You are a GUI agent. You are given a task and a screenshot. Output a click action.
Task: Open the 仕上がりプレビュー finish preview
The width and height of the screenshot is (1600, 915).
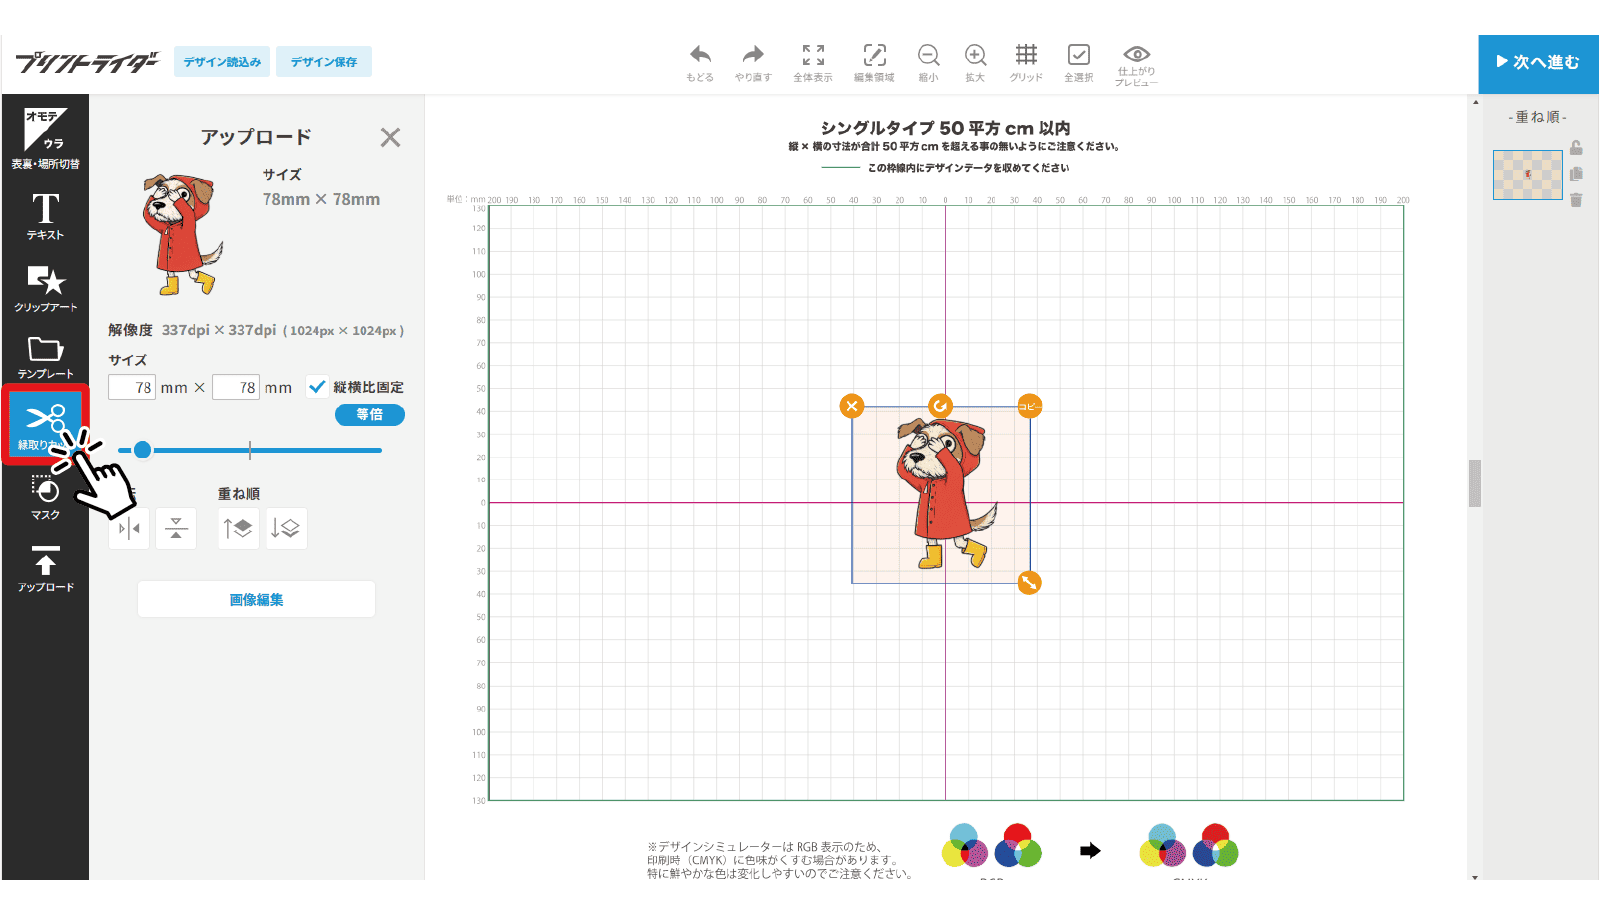coord(1136,64)
